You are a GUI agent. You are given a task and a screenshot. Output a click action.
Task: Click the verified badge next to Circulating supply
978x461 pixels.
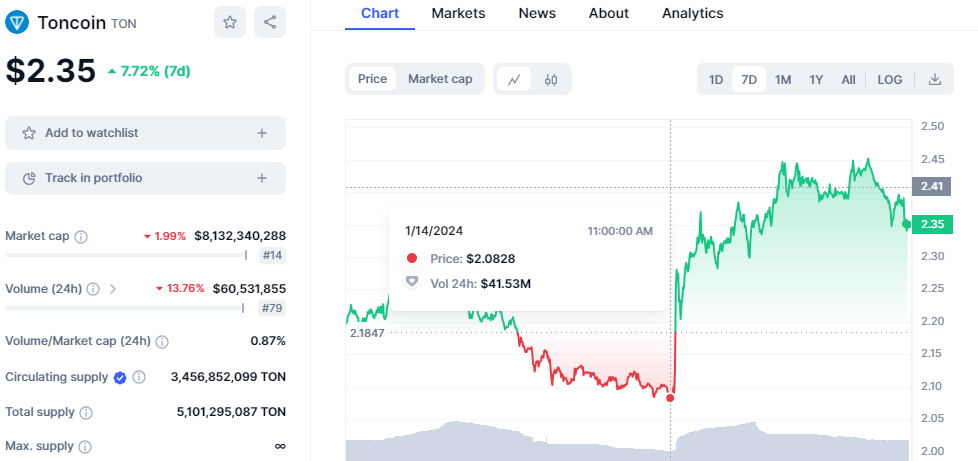click(120, 377)
